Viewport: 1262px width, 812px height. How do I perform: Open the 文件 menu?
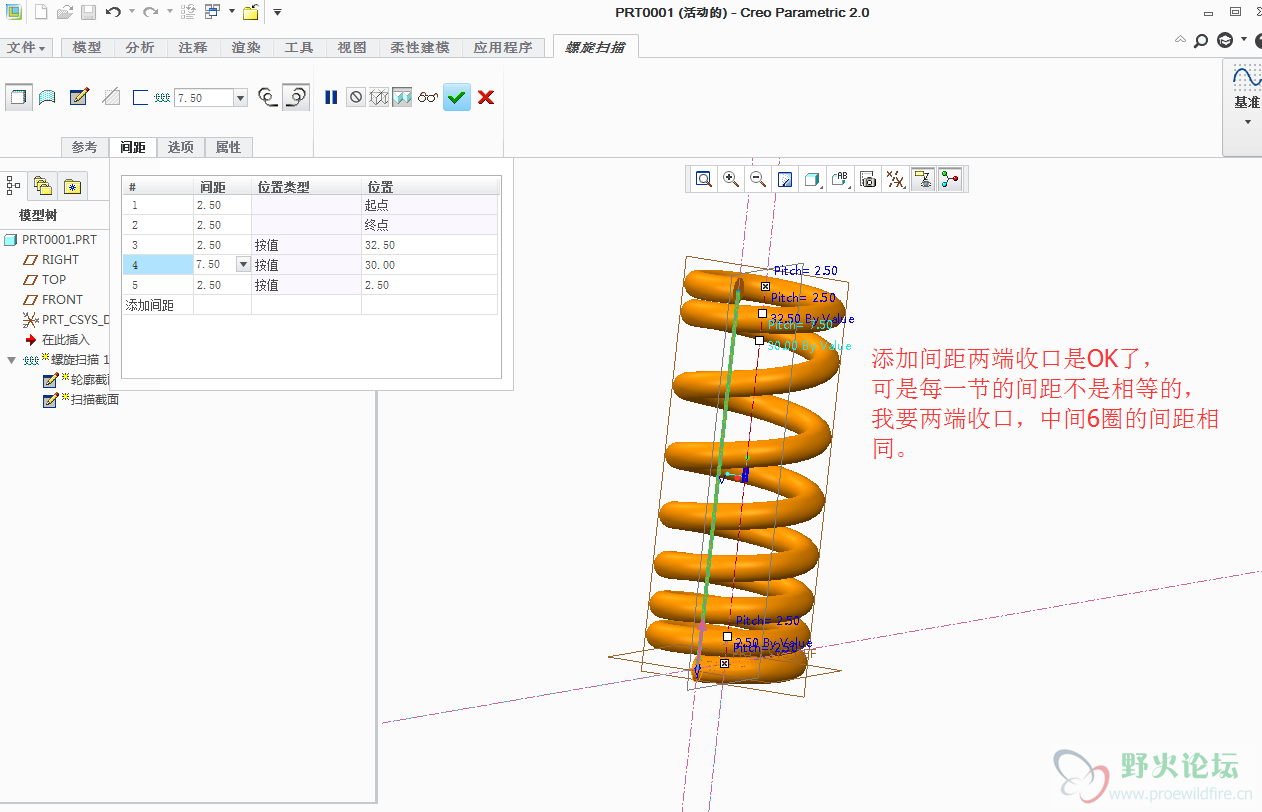coord(27,47)
